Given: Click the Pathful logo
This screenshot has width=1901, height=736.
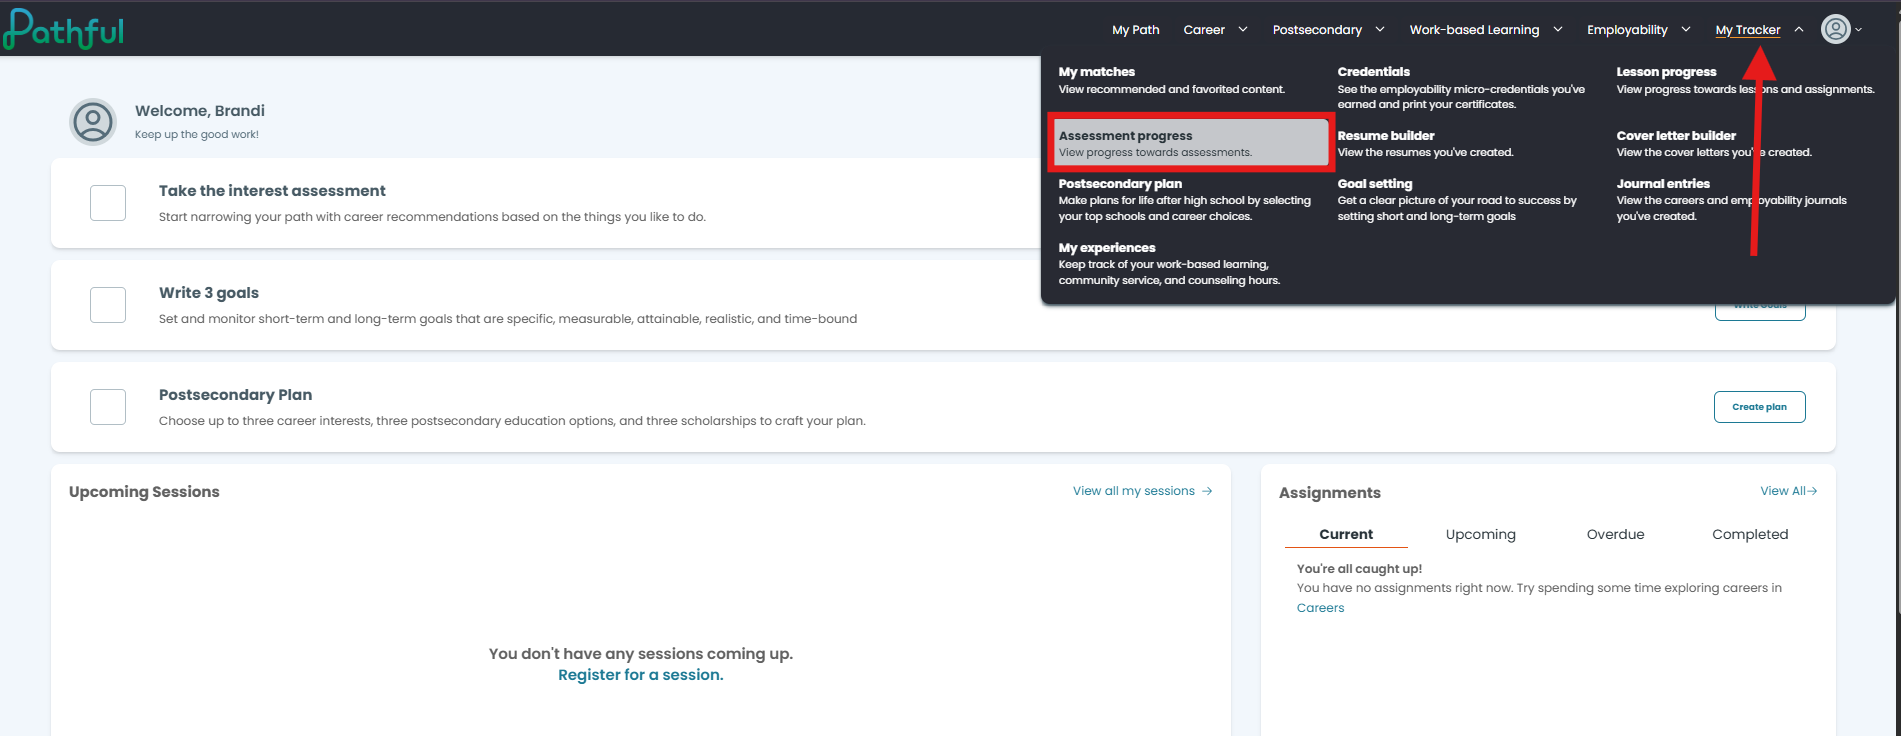Looking at the screenshot, I should pyautogui.click(x=64, y=29).
